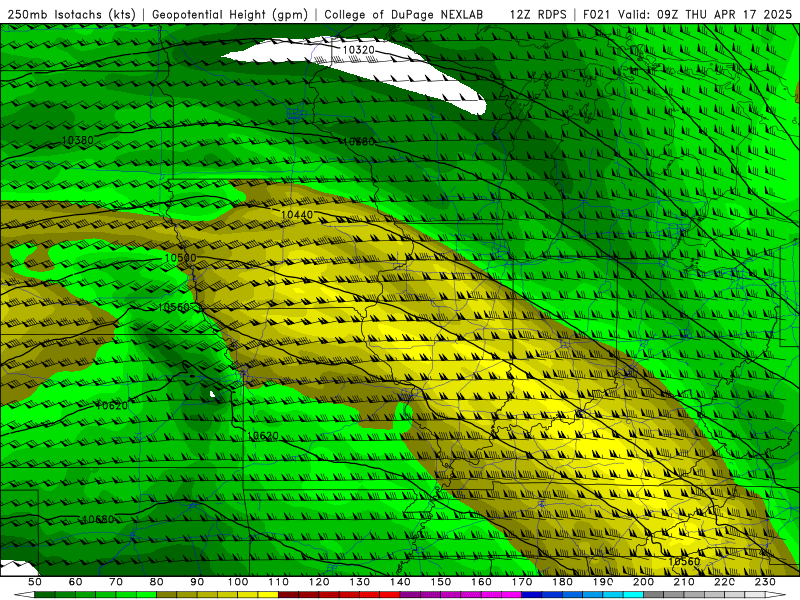The image size is (800, 600).
Task: Click the '250mb Isotachs (kts)' title text
Action: 71,15
